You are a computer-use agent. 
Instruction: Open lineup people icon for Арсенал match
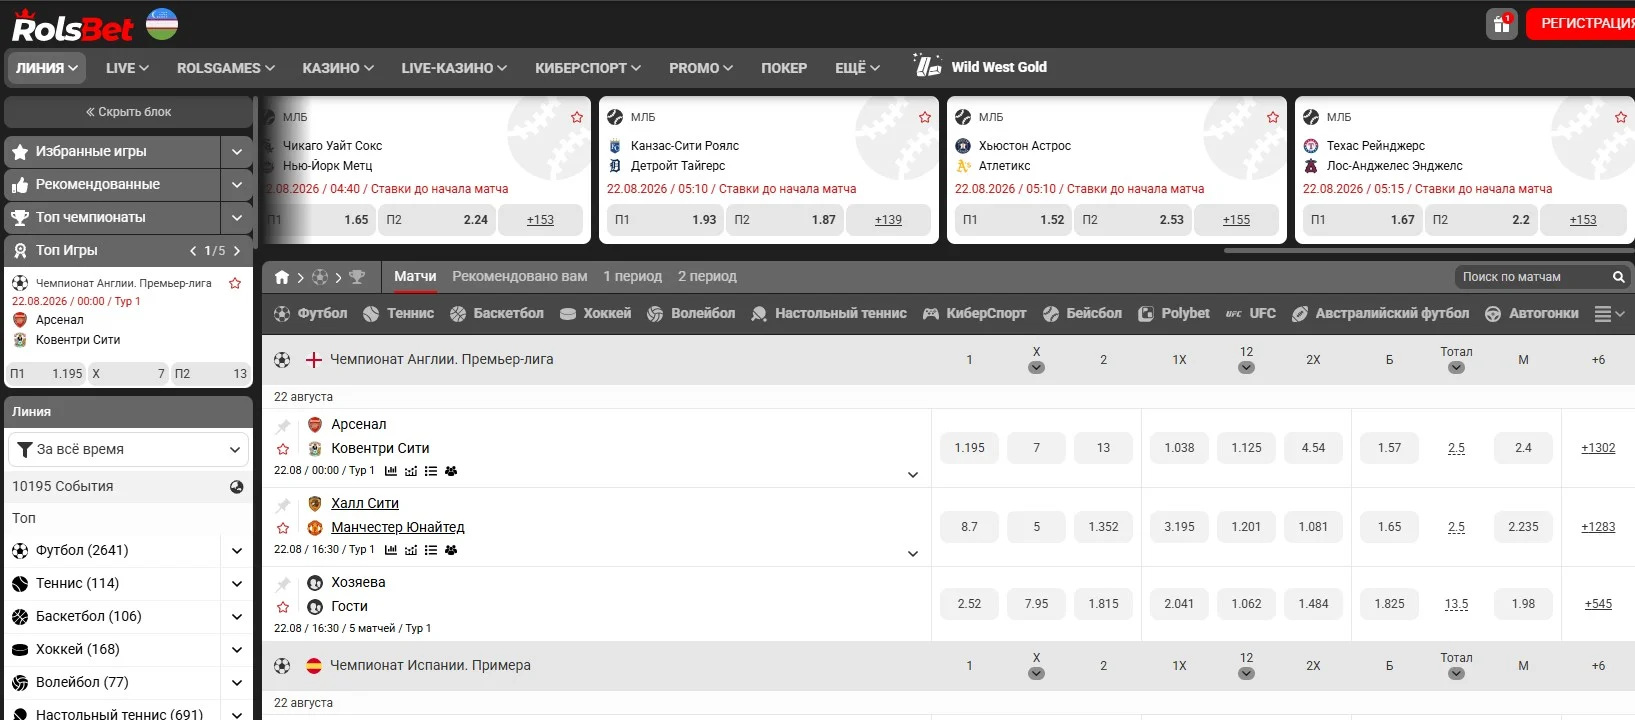coord(451,471)
